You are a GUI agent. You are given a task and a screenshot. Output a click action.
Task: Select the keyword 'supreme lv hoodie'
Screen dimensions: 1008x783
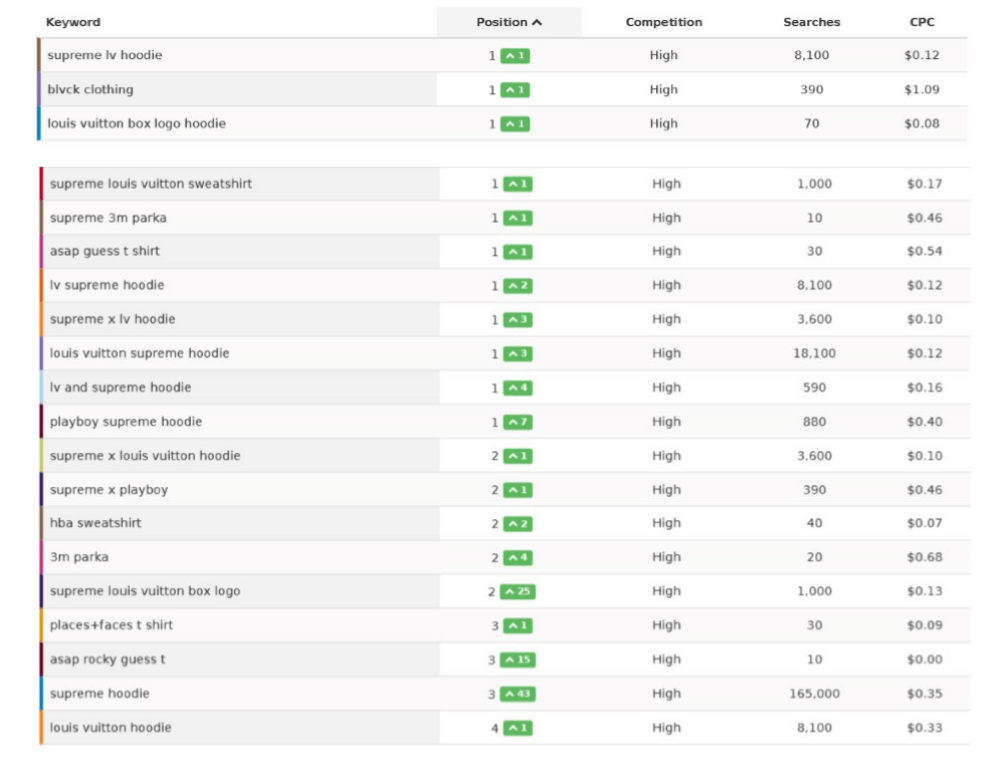coord(105,55)
